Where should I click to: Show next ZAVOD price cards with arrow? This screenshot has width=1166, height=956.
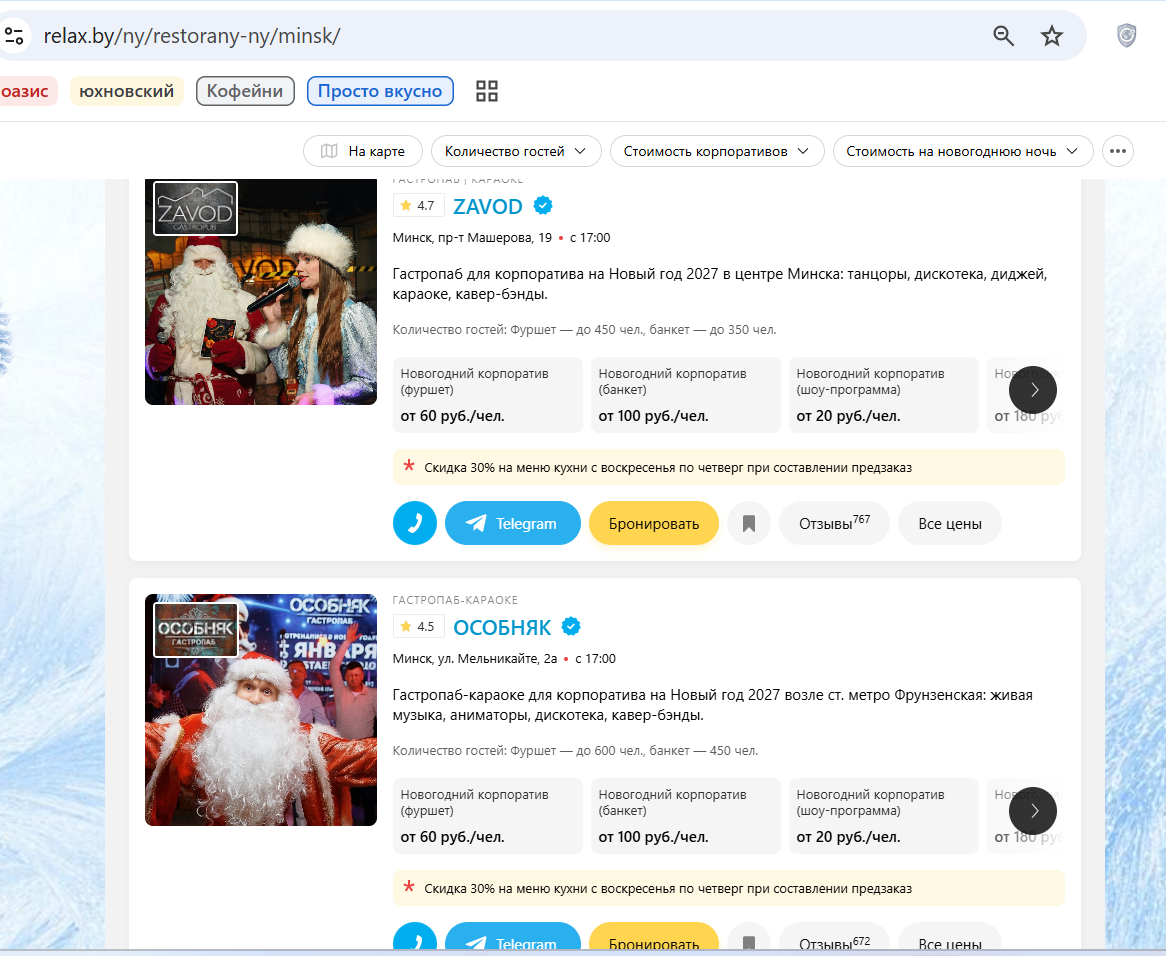[x=1033, y=390]
